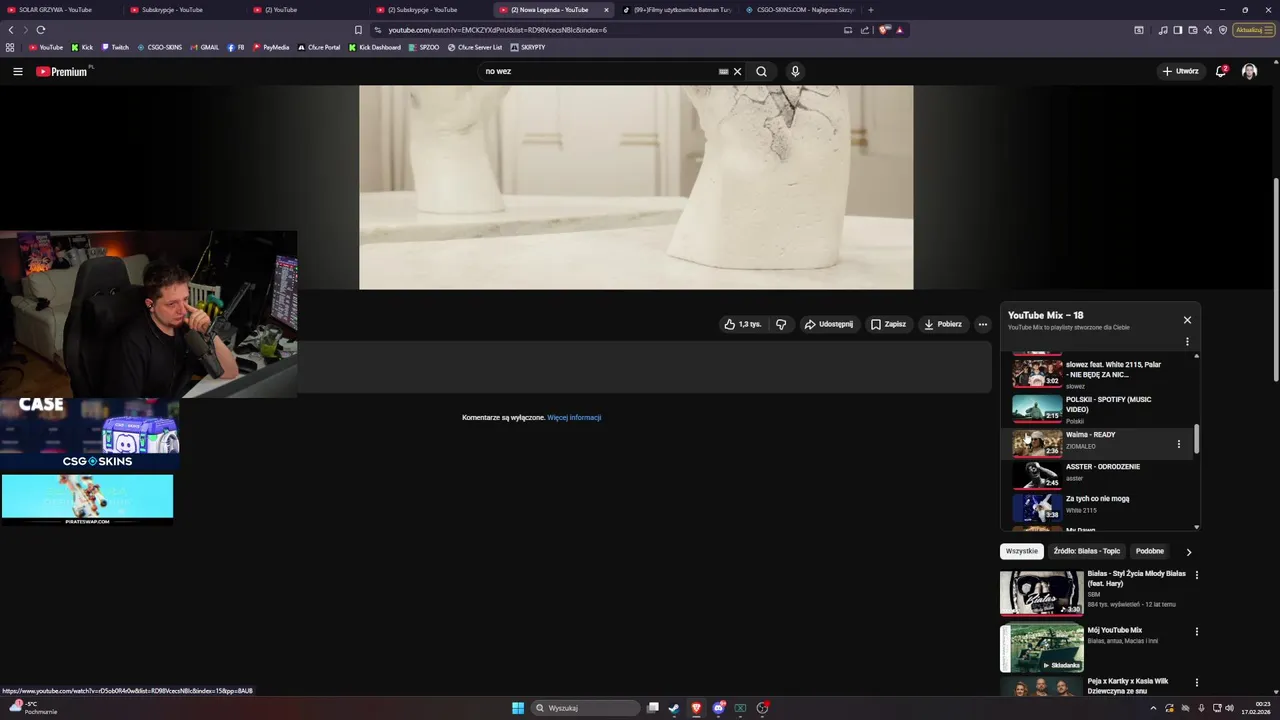This screenshot has width=1280, height=720.
Task: Open options for Walma - READY item
Action: click(x=1178, y=444)
